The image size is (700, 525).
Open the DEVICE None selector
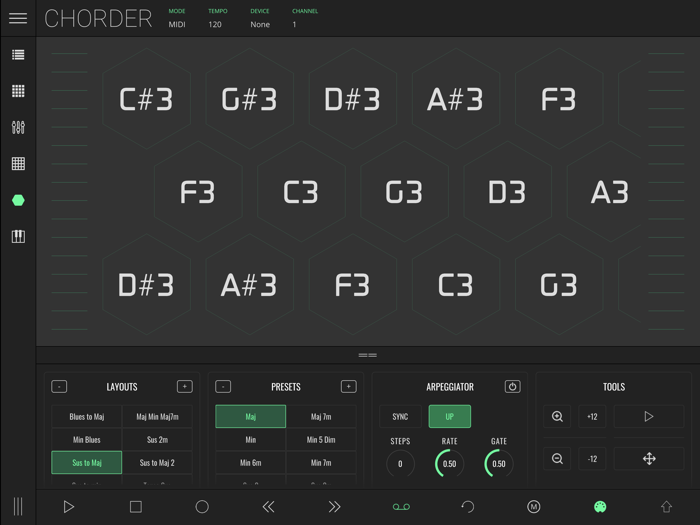pyautogui.click(x=260, y=18)
